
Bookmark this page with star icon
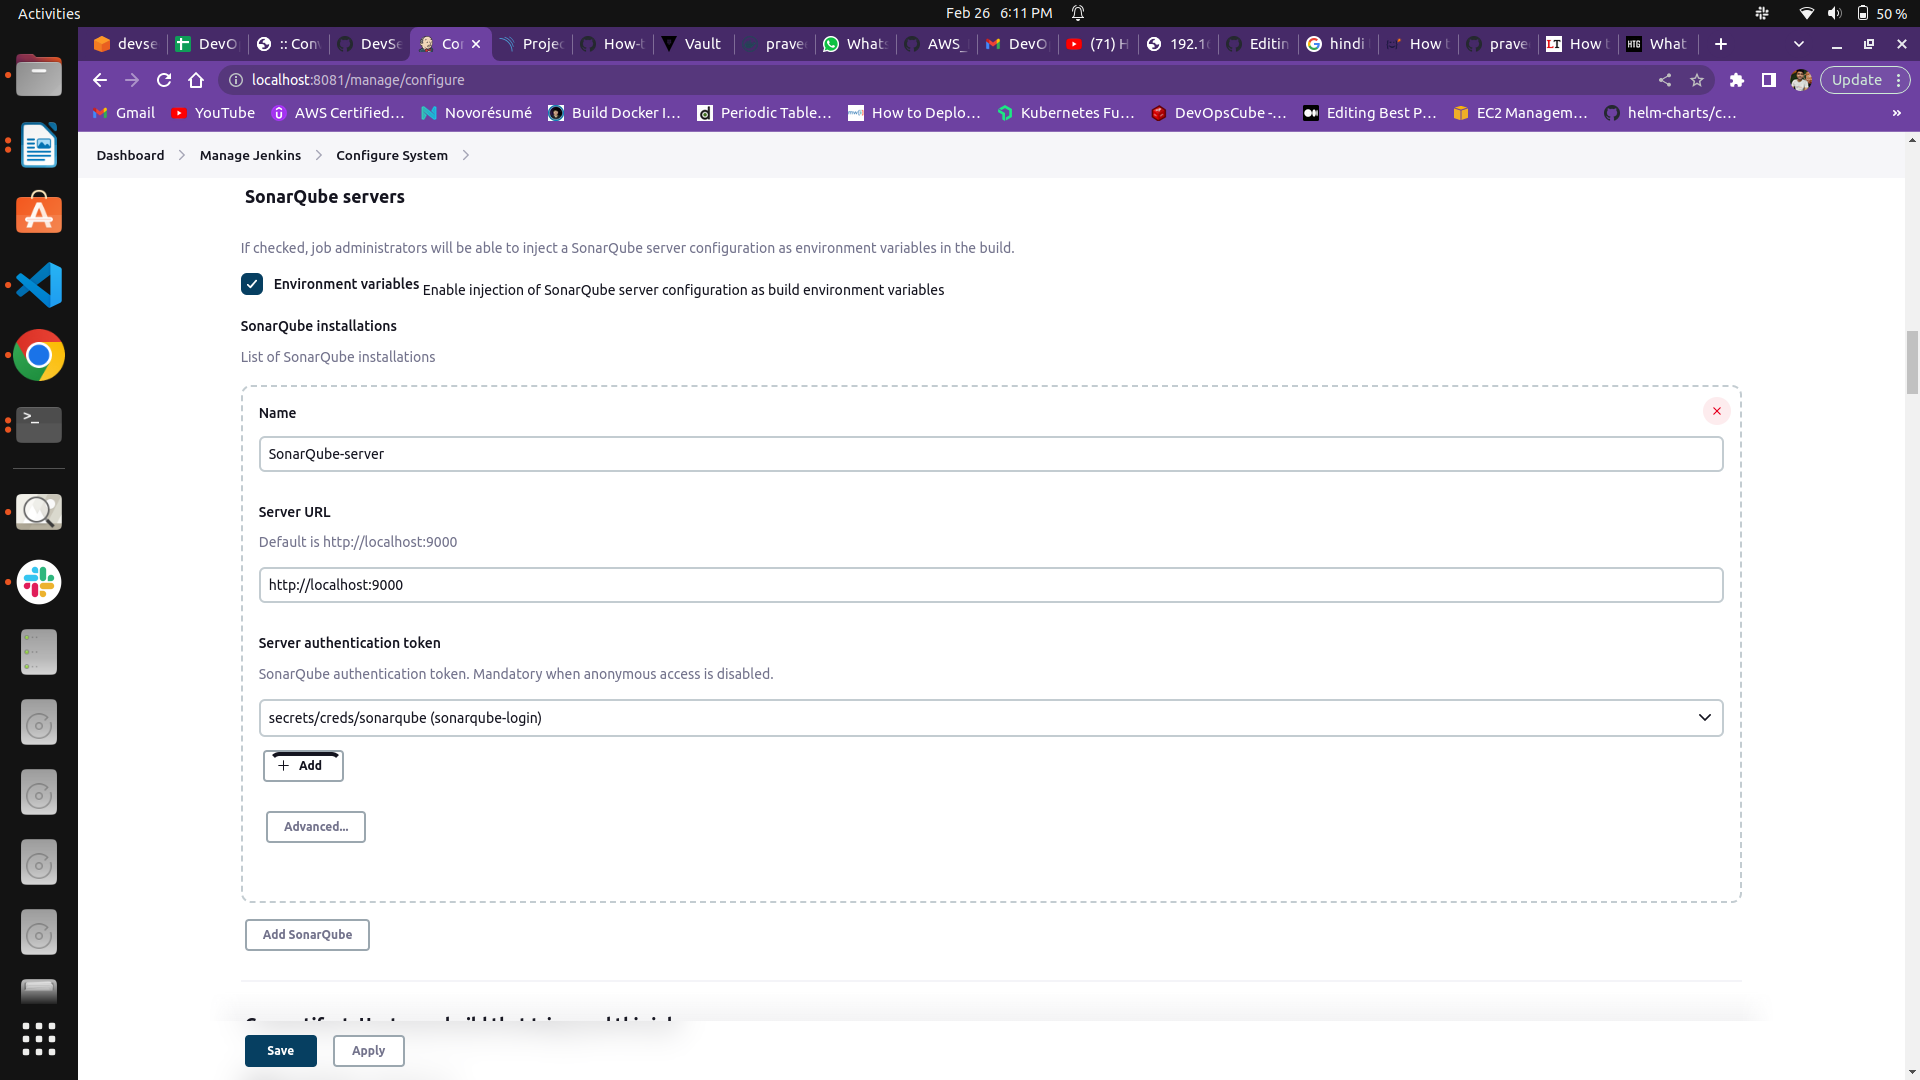tap(1697, 80)
